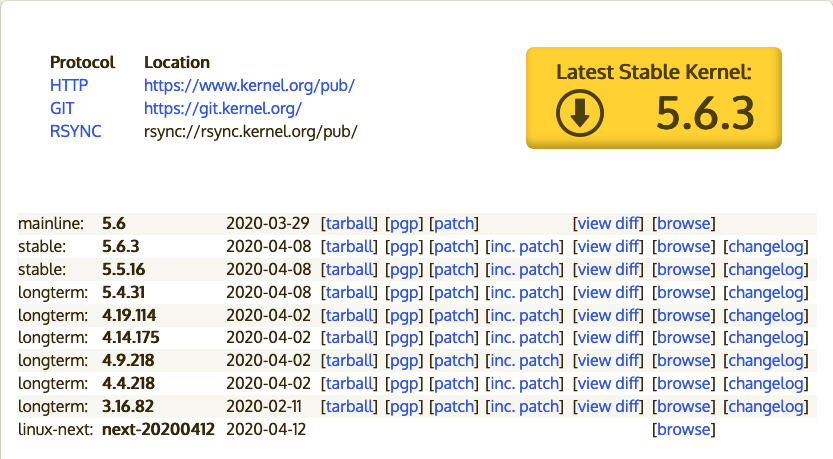Select version text next-20200412
833x459 pixels.
158,429
